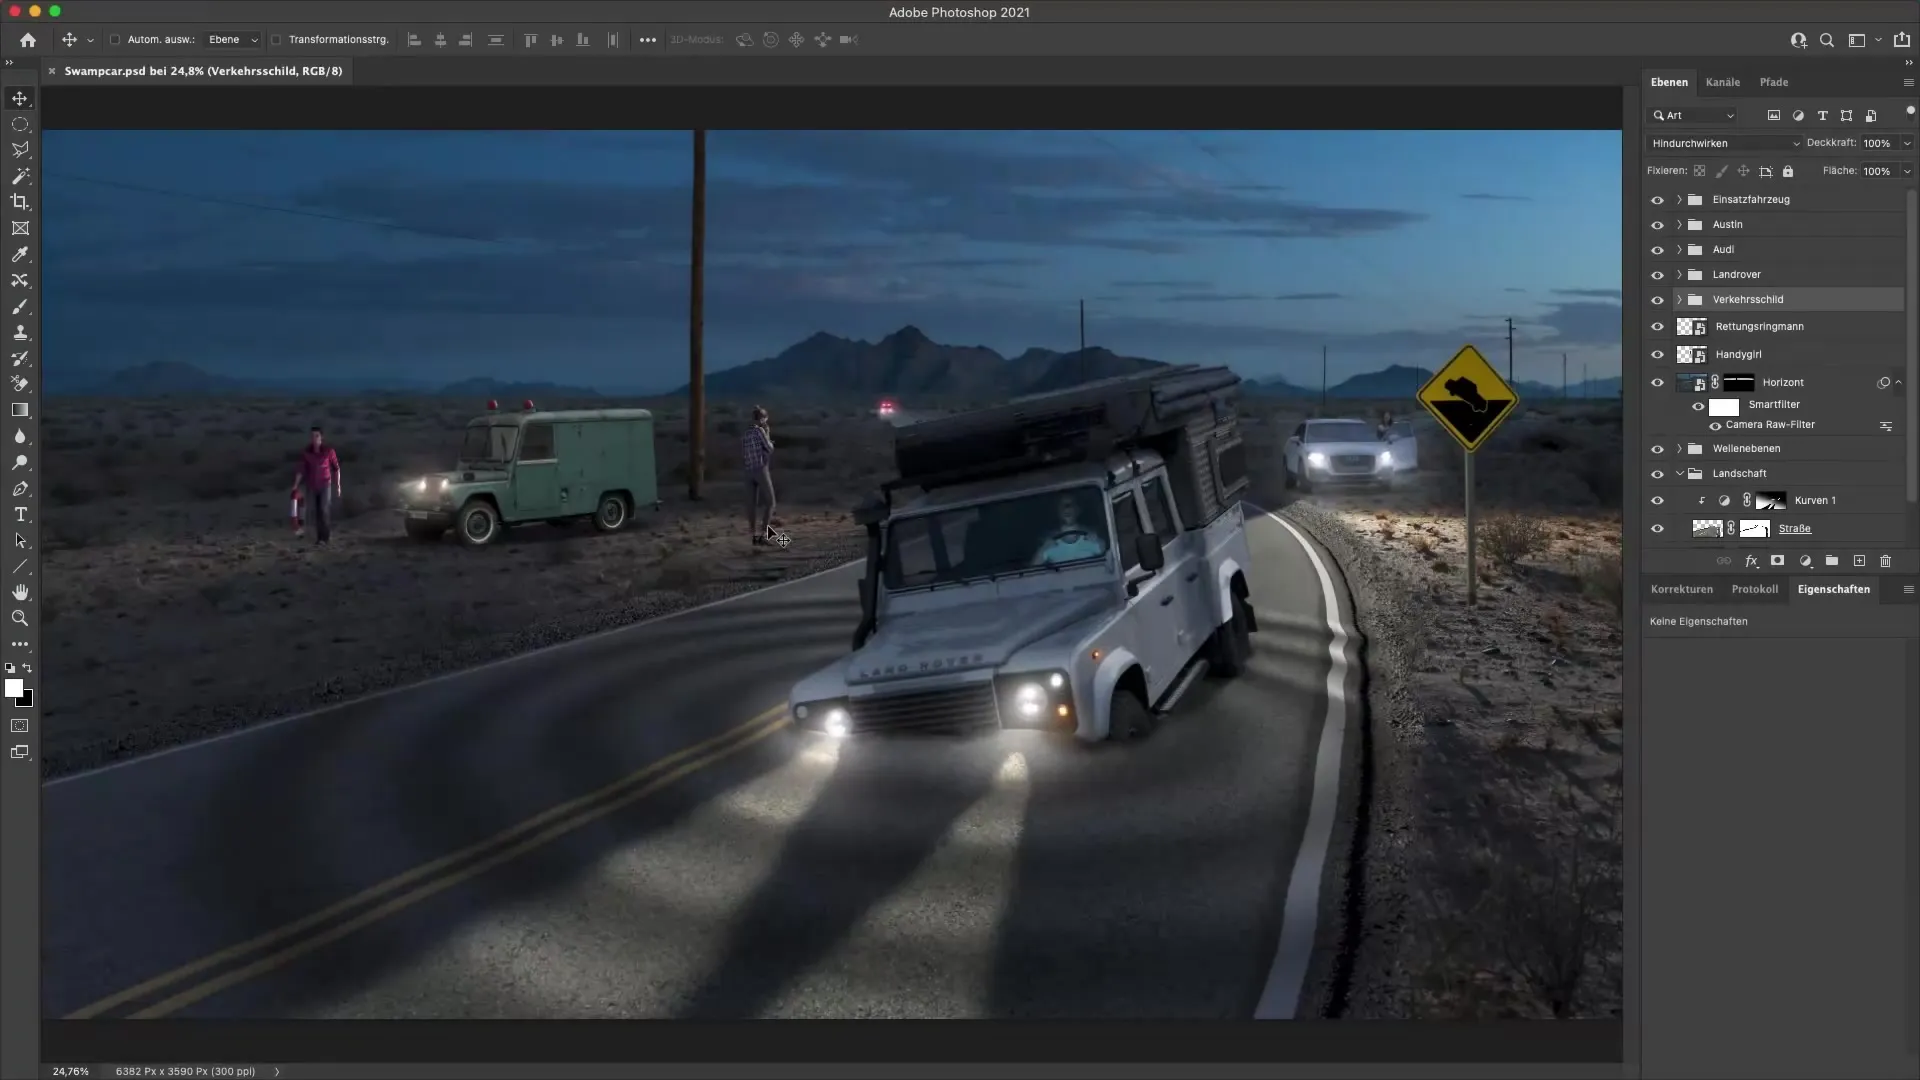Add a layer mask to selected layer
The image size is (1920, 1080).
1777,561
